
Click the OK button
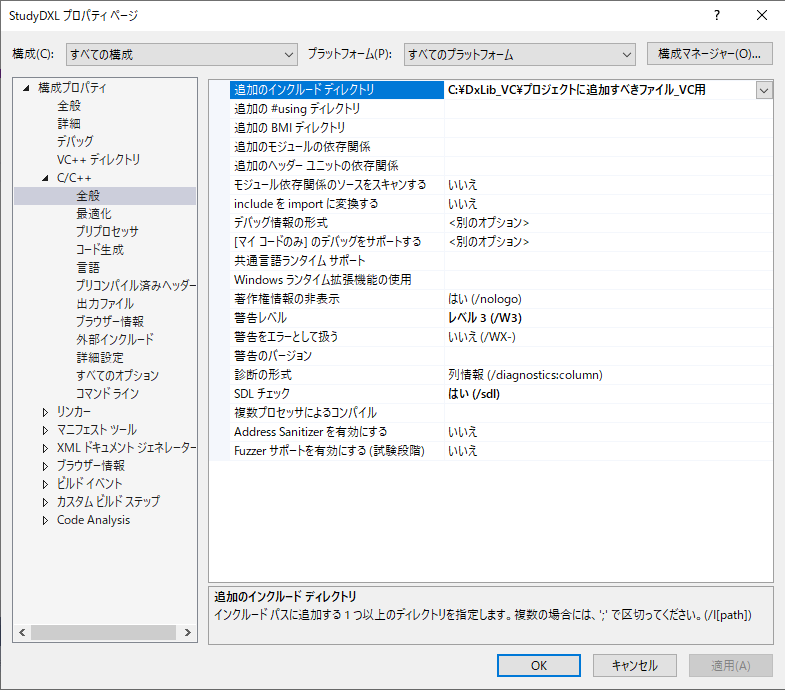(x=538, y=665)
